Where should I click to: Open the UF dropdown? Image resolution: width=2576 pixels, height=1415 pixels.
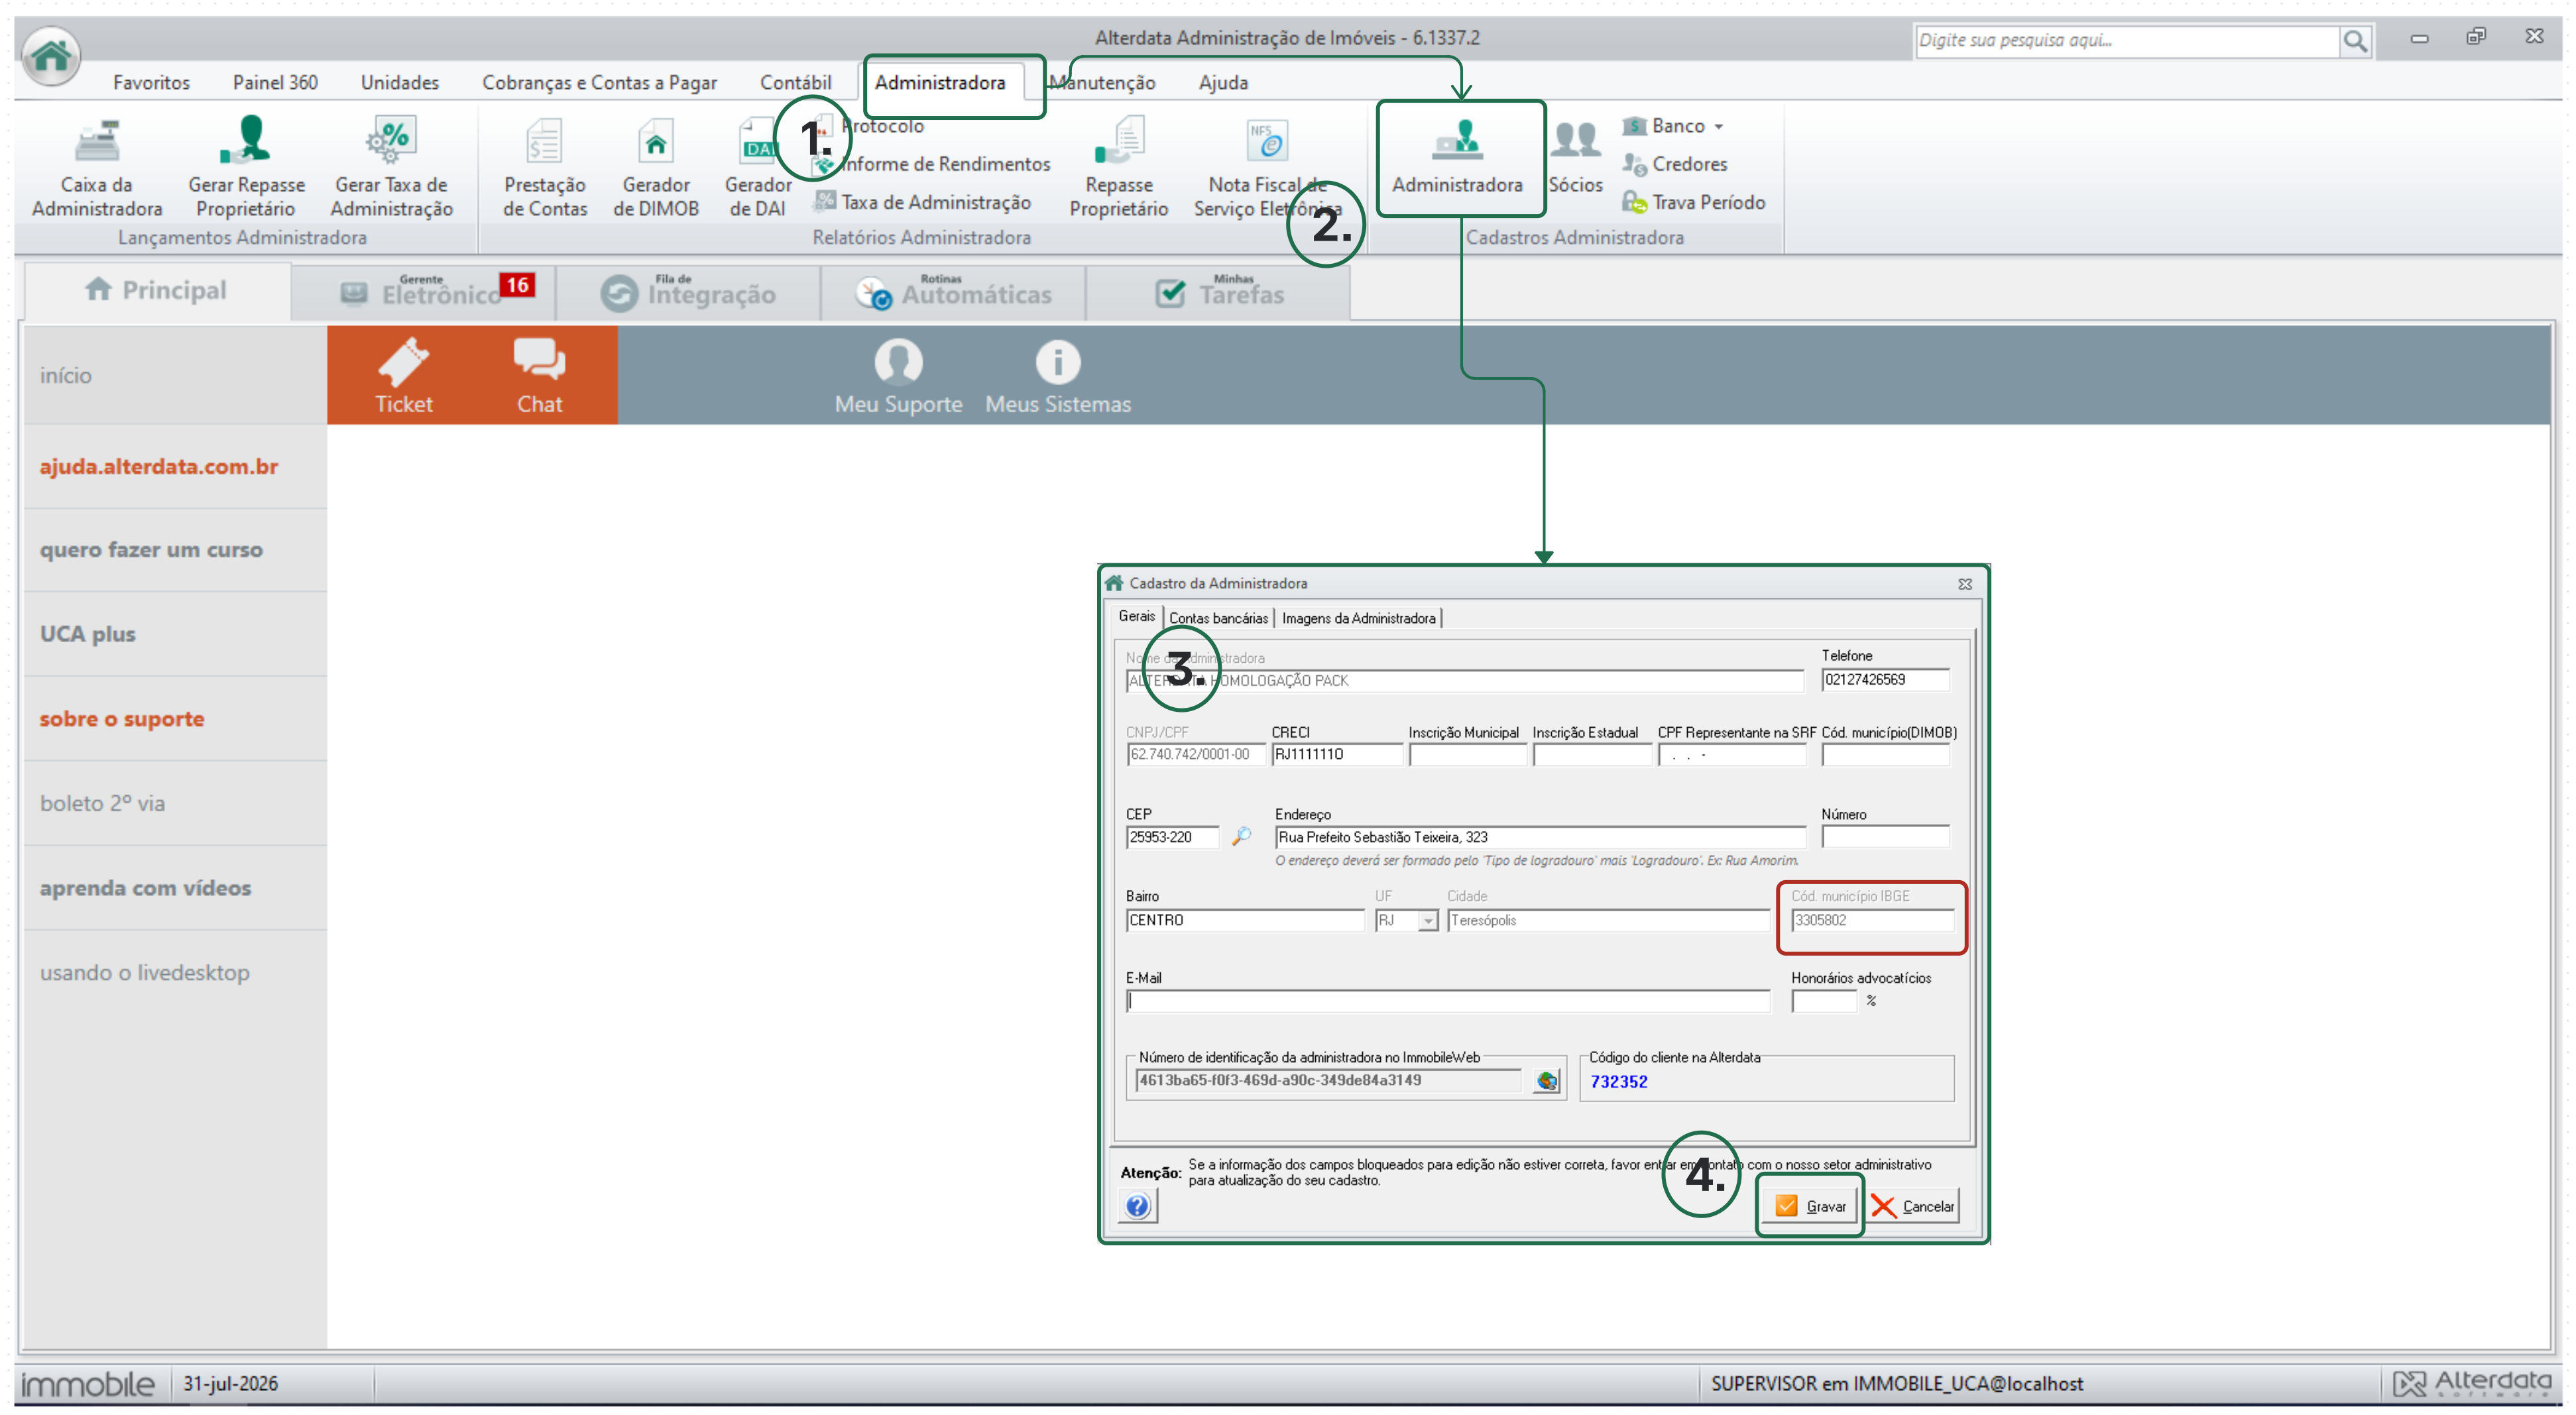1428,921
